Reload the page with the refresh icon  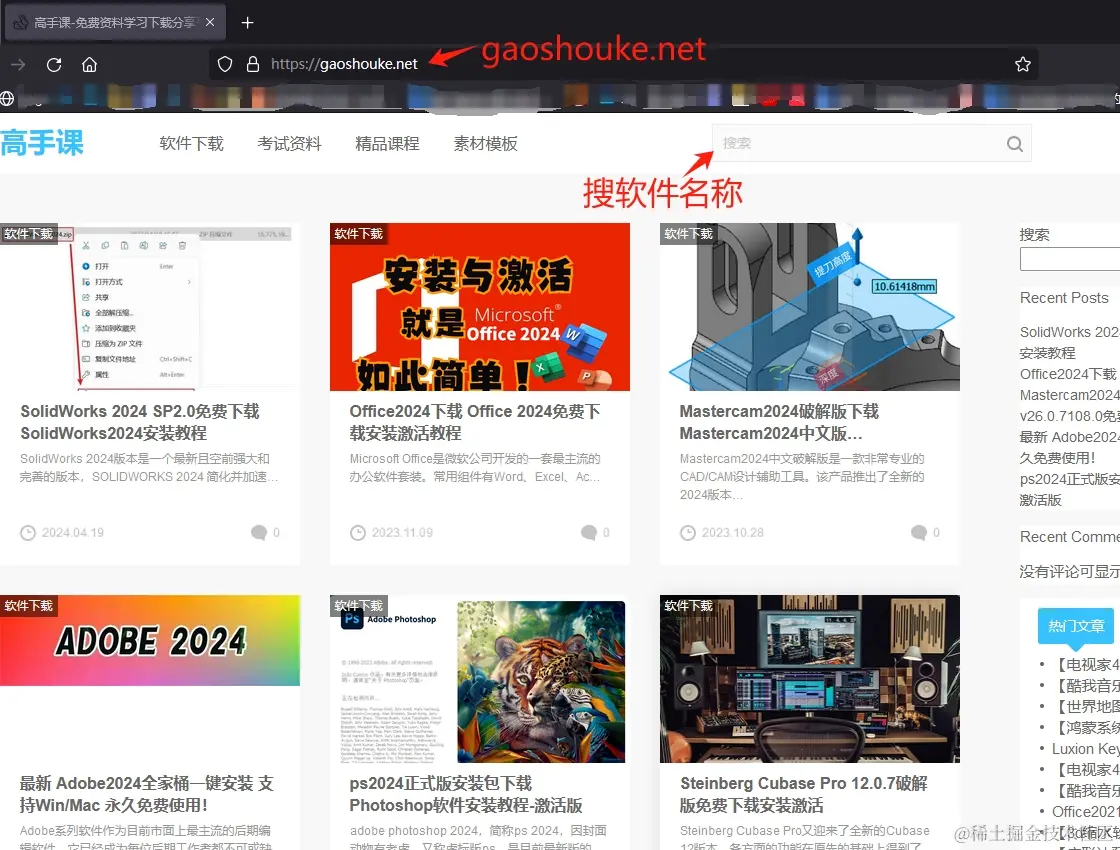(53, 63)
